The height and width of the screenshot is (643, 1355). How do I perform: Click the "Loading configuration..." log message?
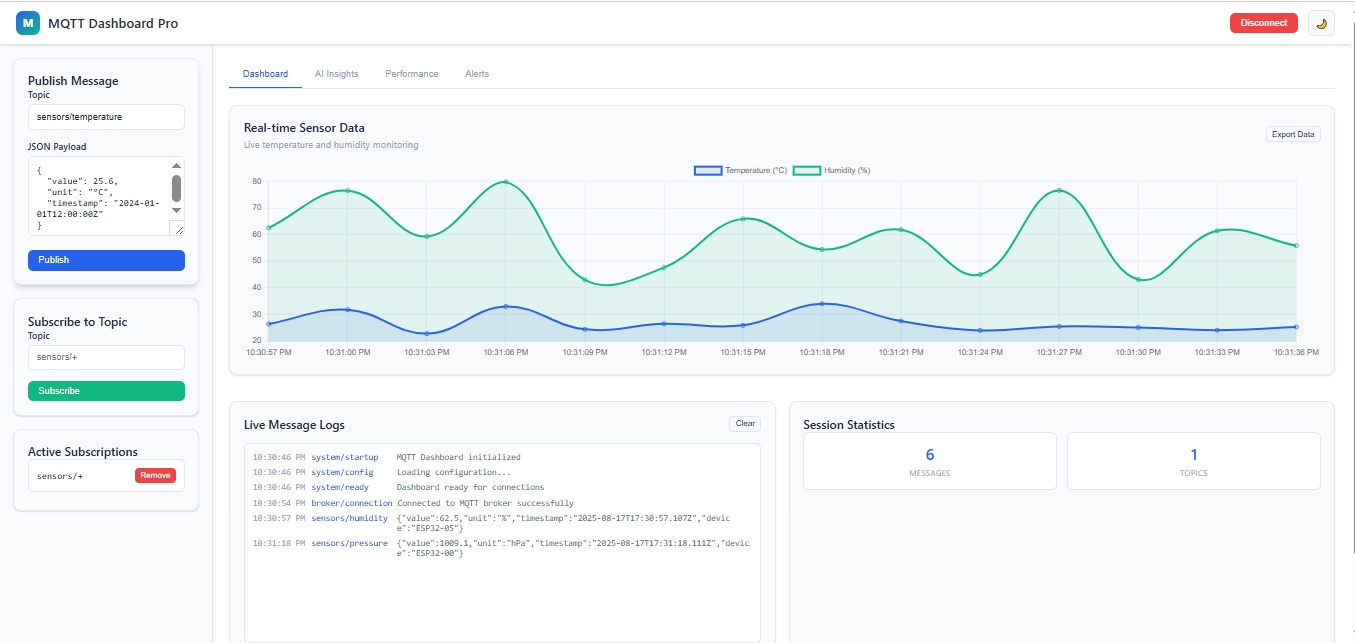[454, 472]
